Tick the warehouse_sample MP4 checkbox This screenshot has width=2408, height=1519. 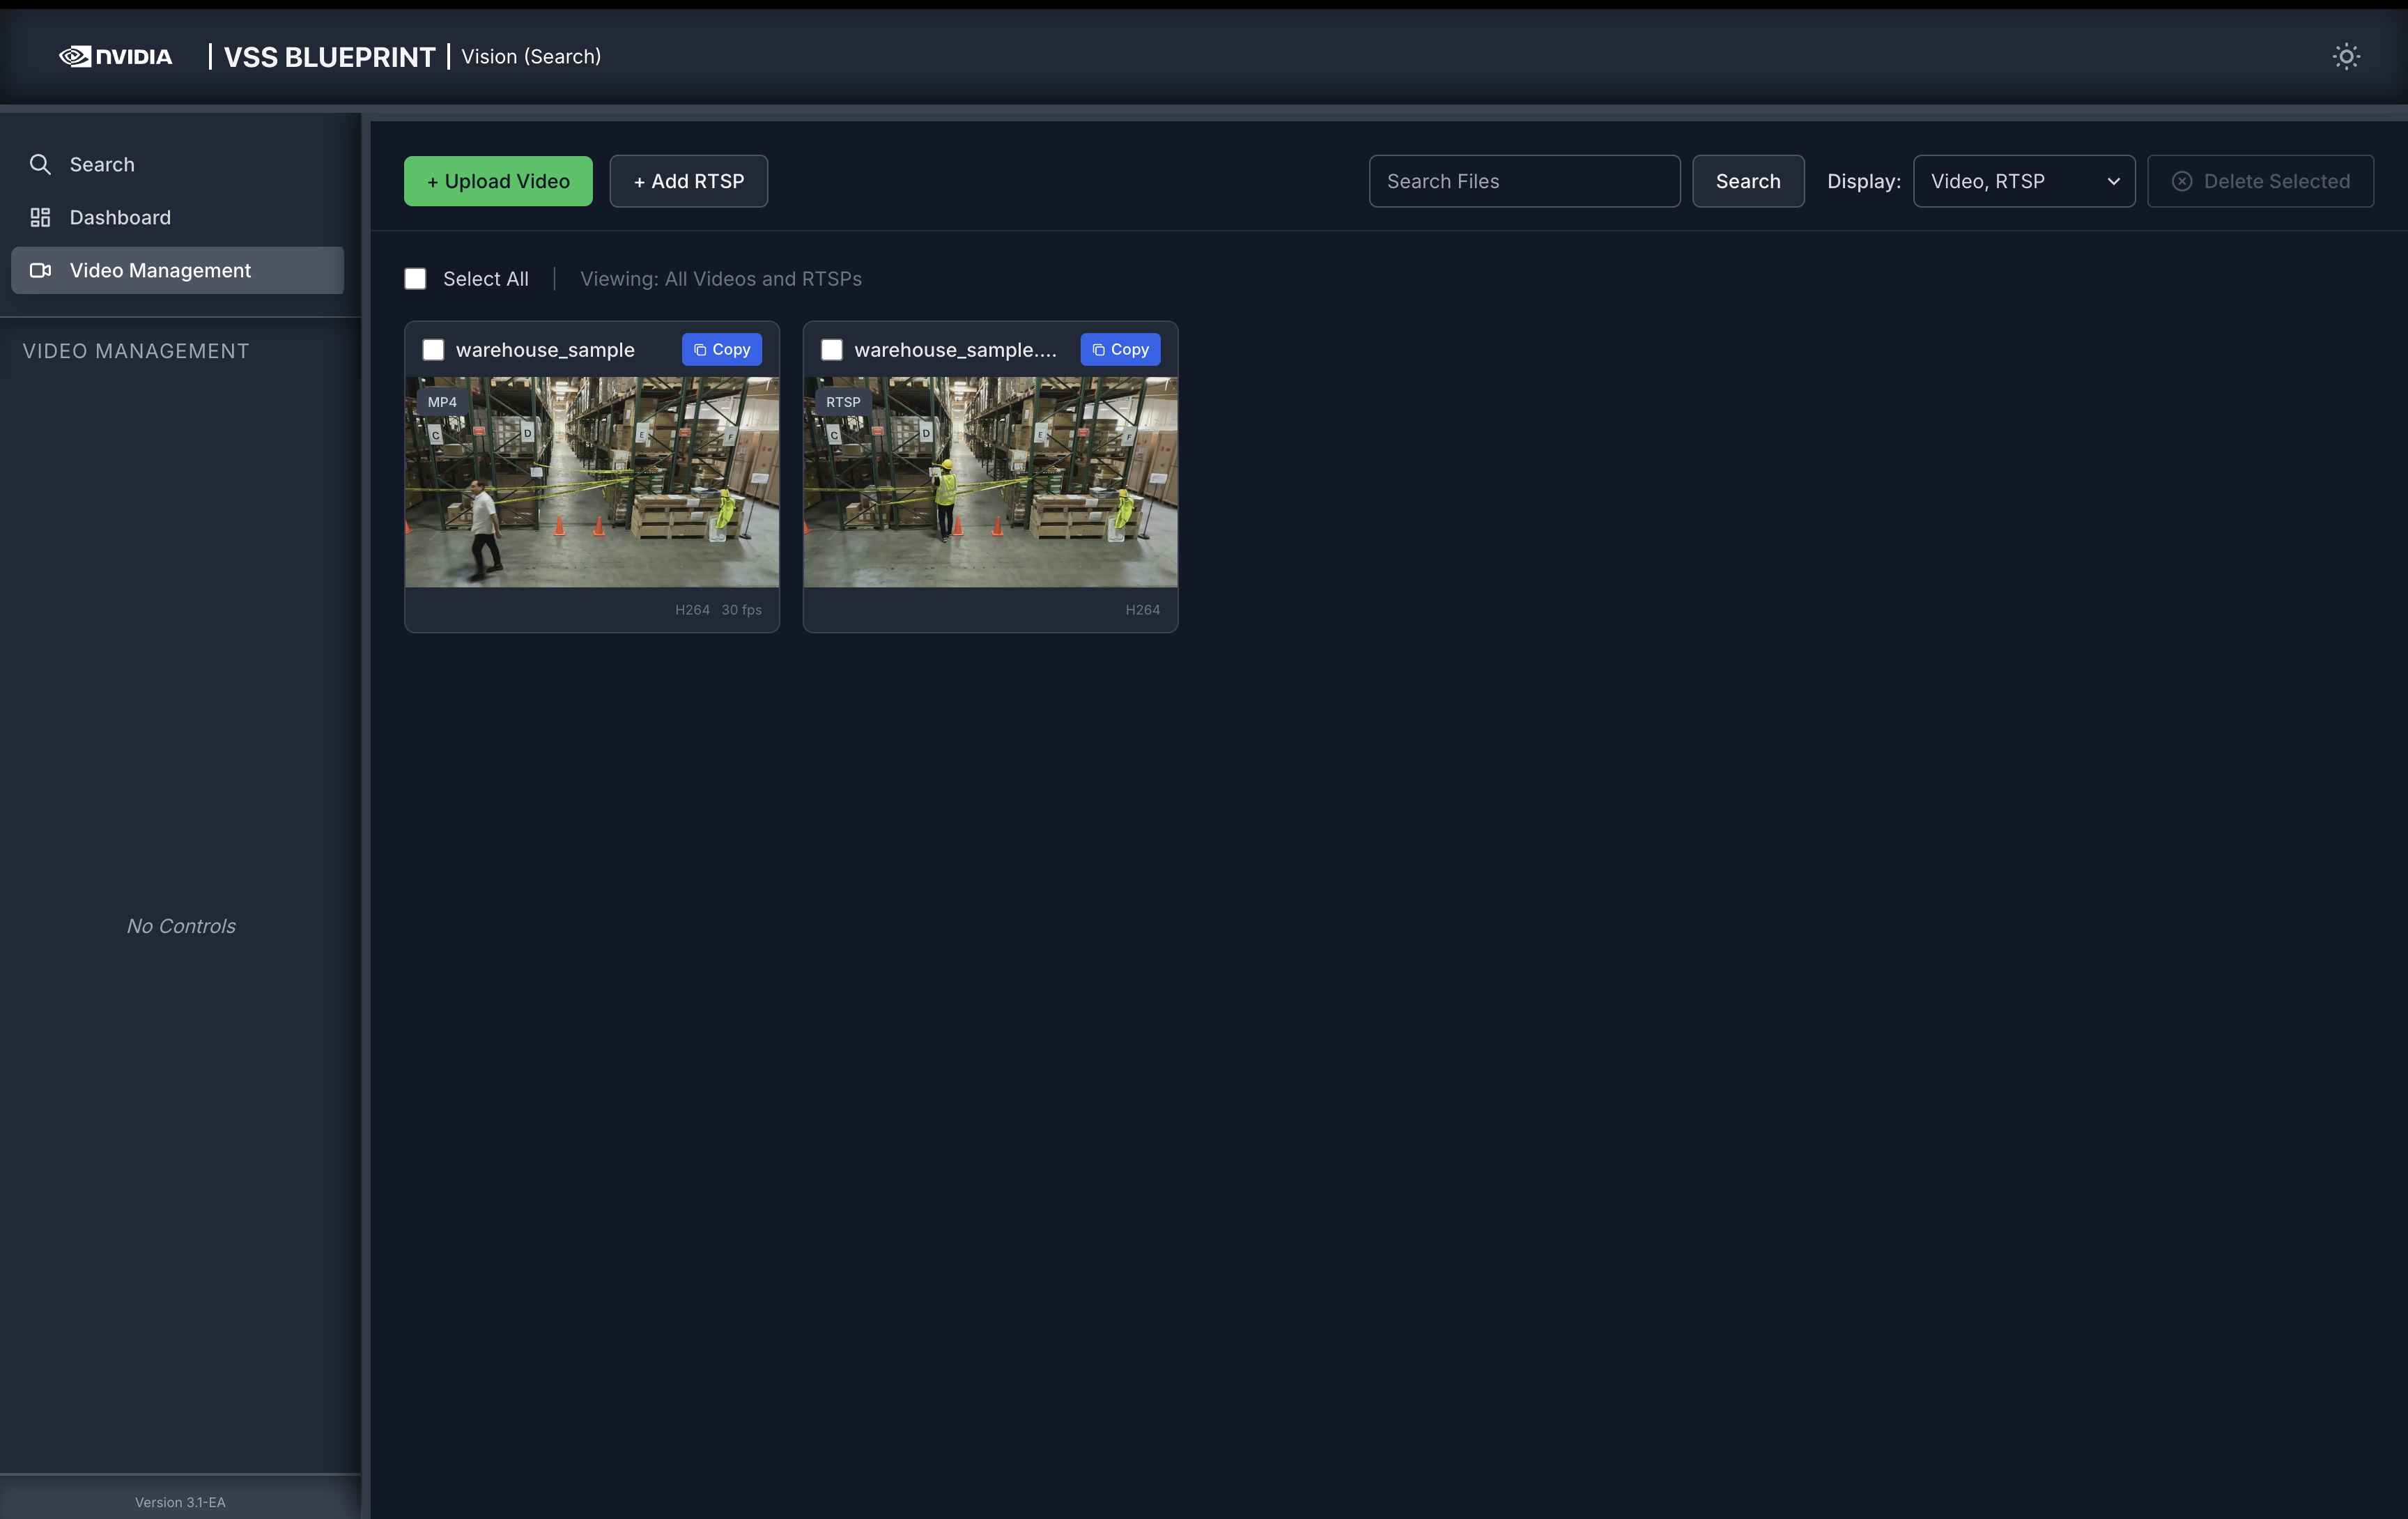[x=433, y=350]
